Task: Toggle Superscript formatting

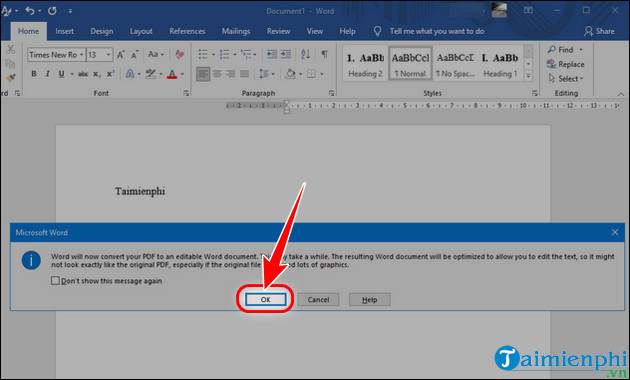Action: pyautogui.click(x=110, y=74)
